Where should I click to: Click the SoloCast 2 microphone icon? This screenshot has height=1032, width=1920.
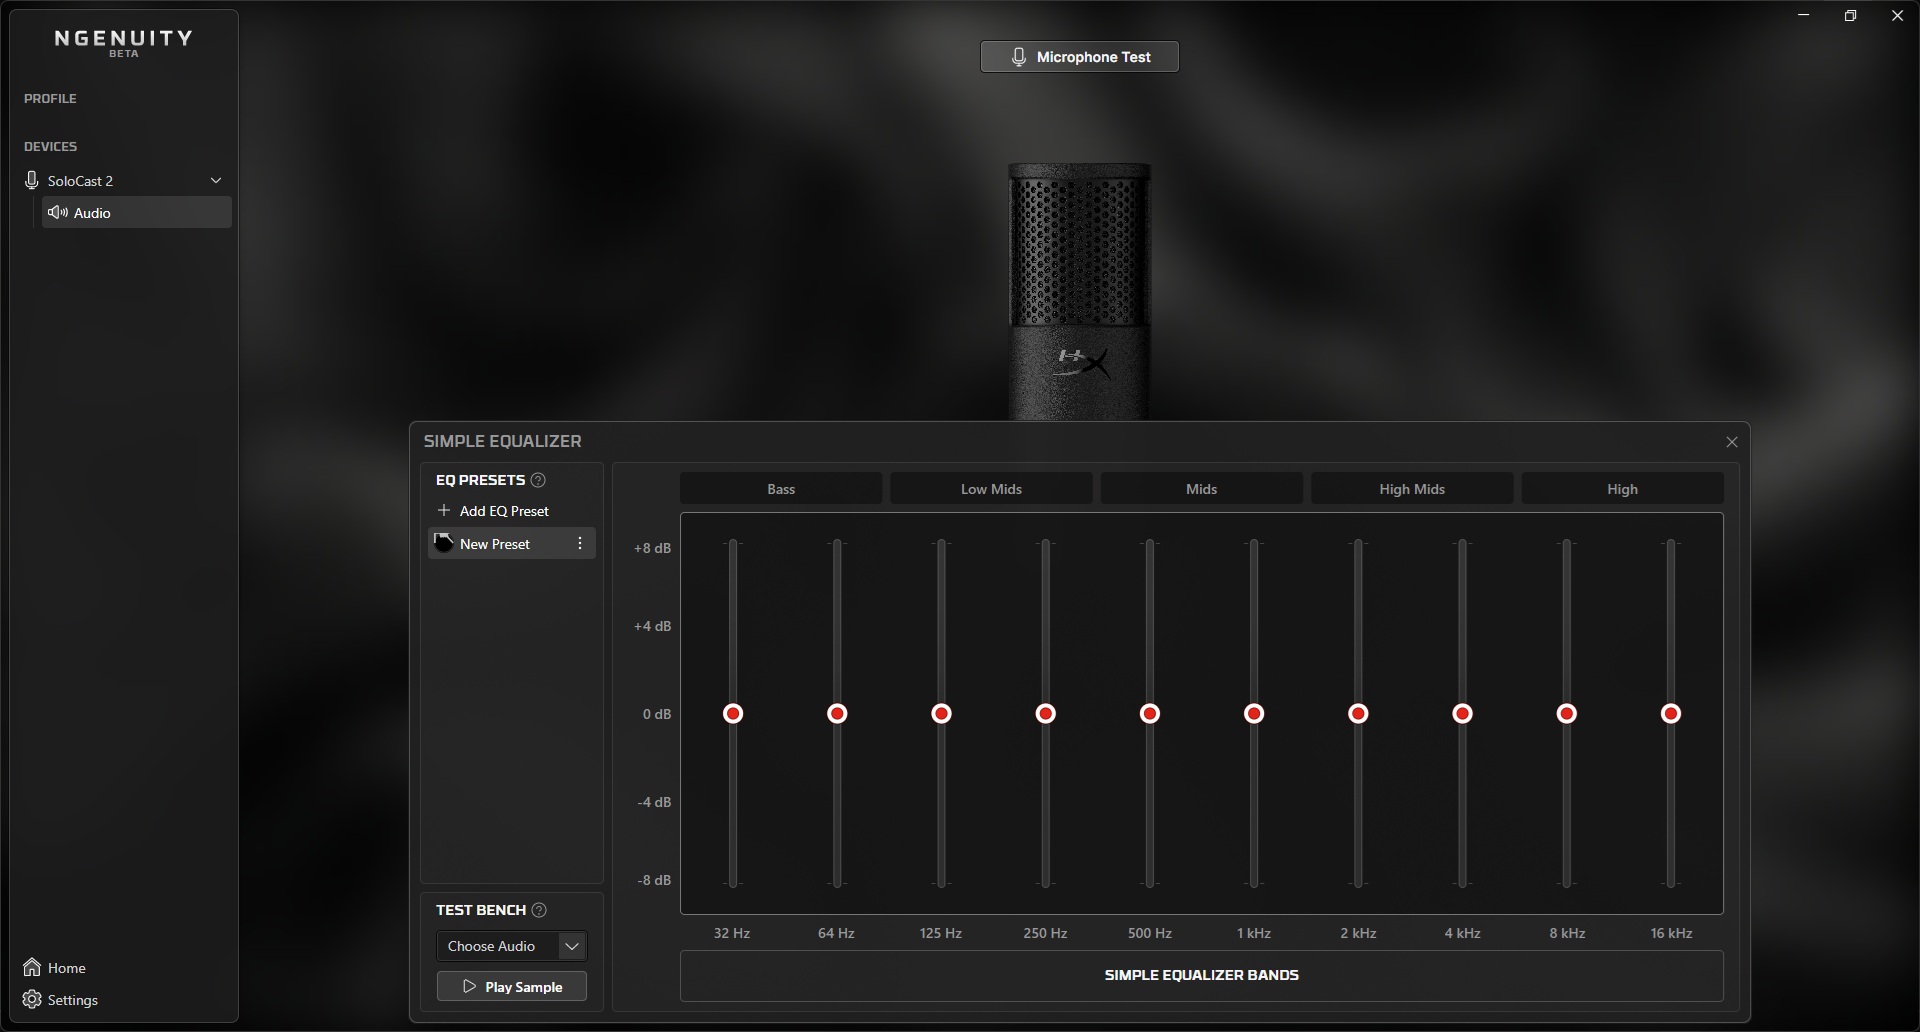click(x=32, y=181)
